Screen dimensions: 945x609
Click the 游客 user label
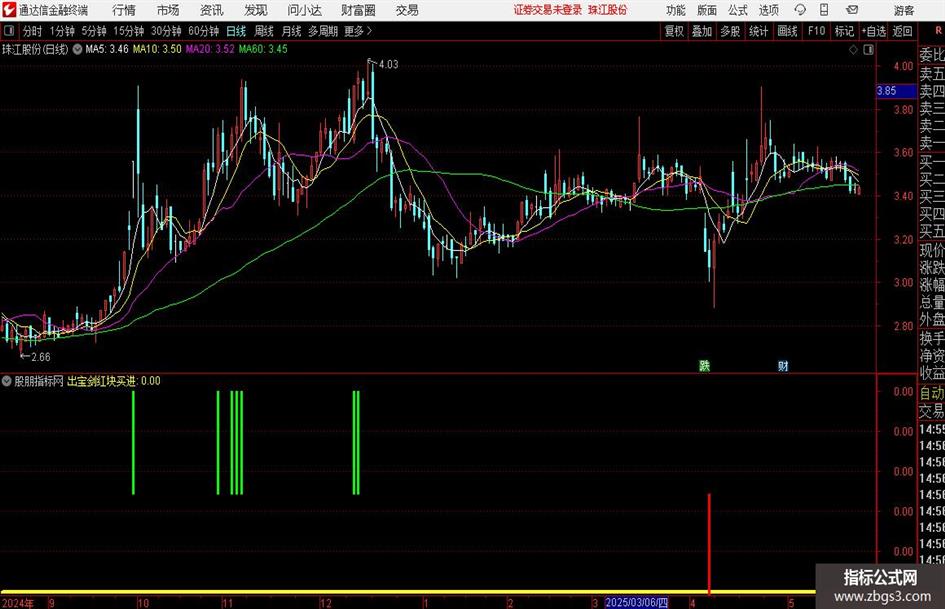[904, 10]
